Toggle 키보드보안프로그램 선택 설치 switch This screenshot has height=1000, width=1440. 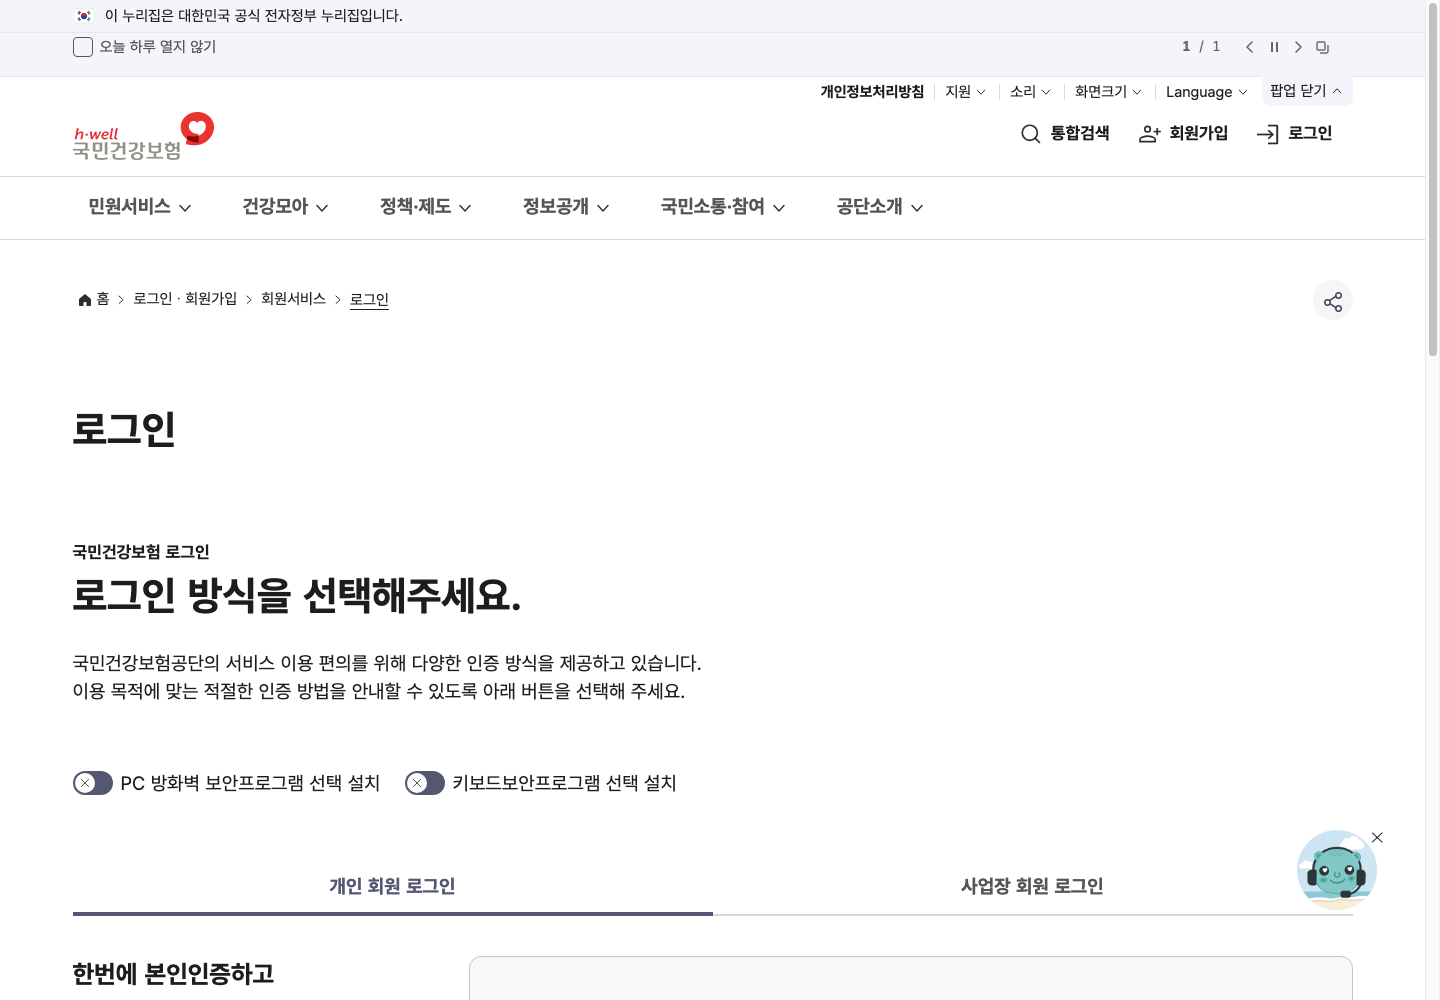(x=425, y=783)
